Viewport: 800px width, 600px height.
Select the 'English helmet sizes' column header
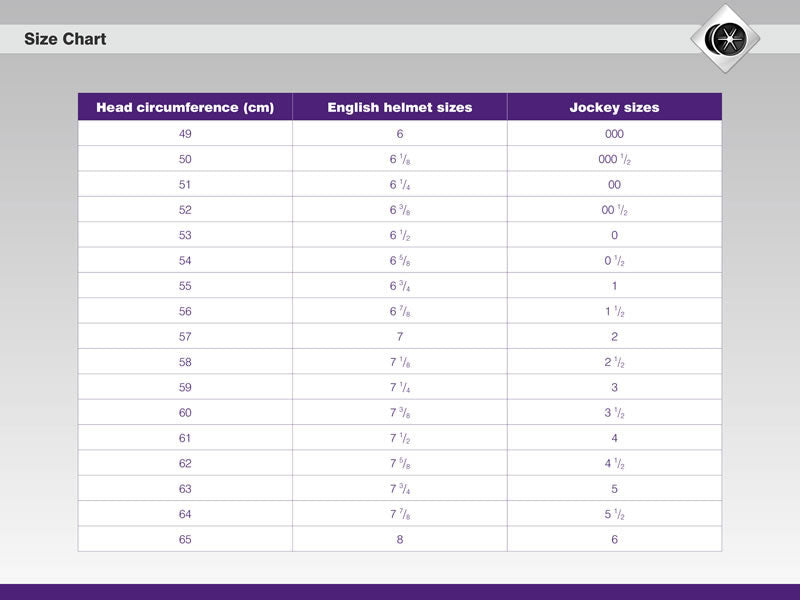[400, 107]
